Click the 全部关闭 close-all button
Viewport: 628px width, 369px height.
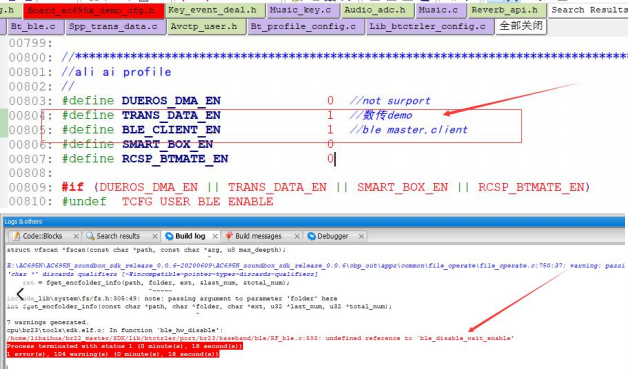click(521, 26)
